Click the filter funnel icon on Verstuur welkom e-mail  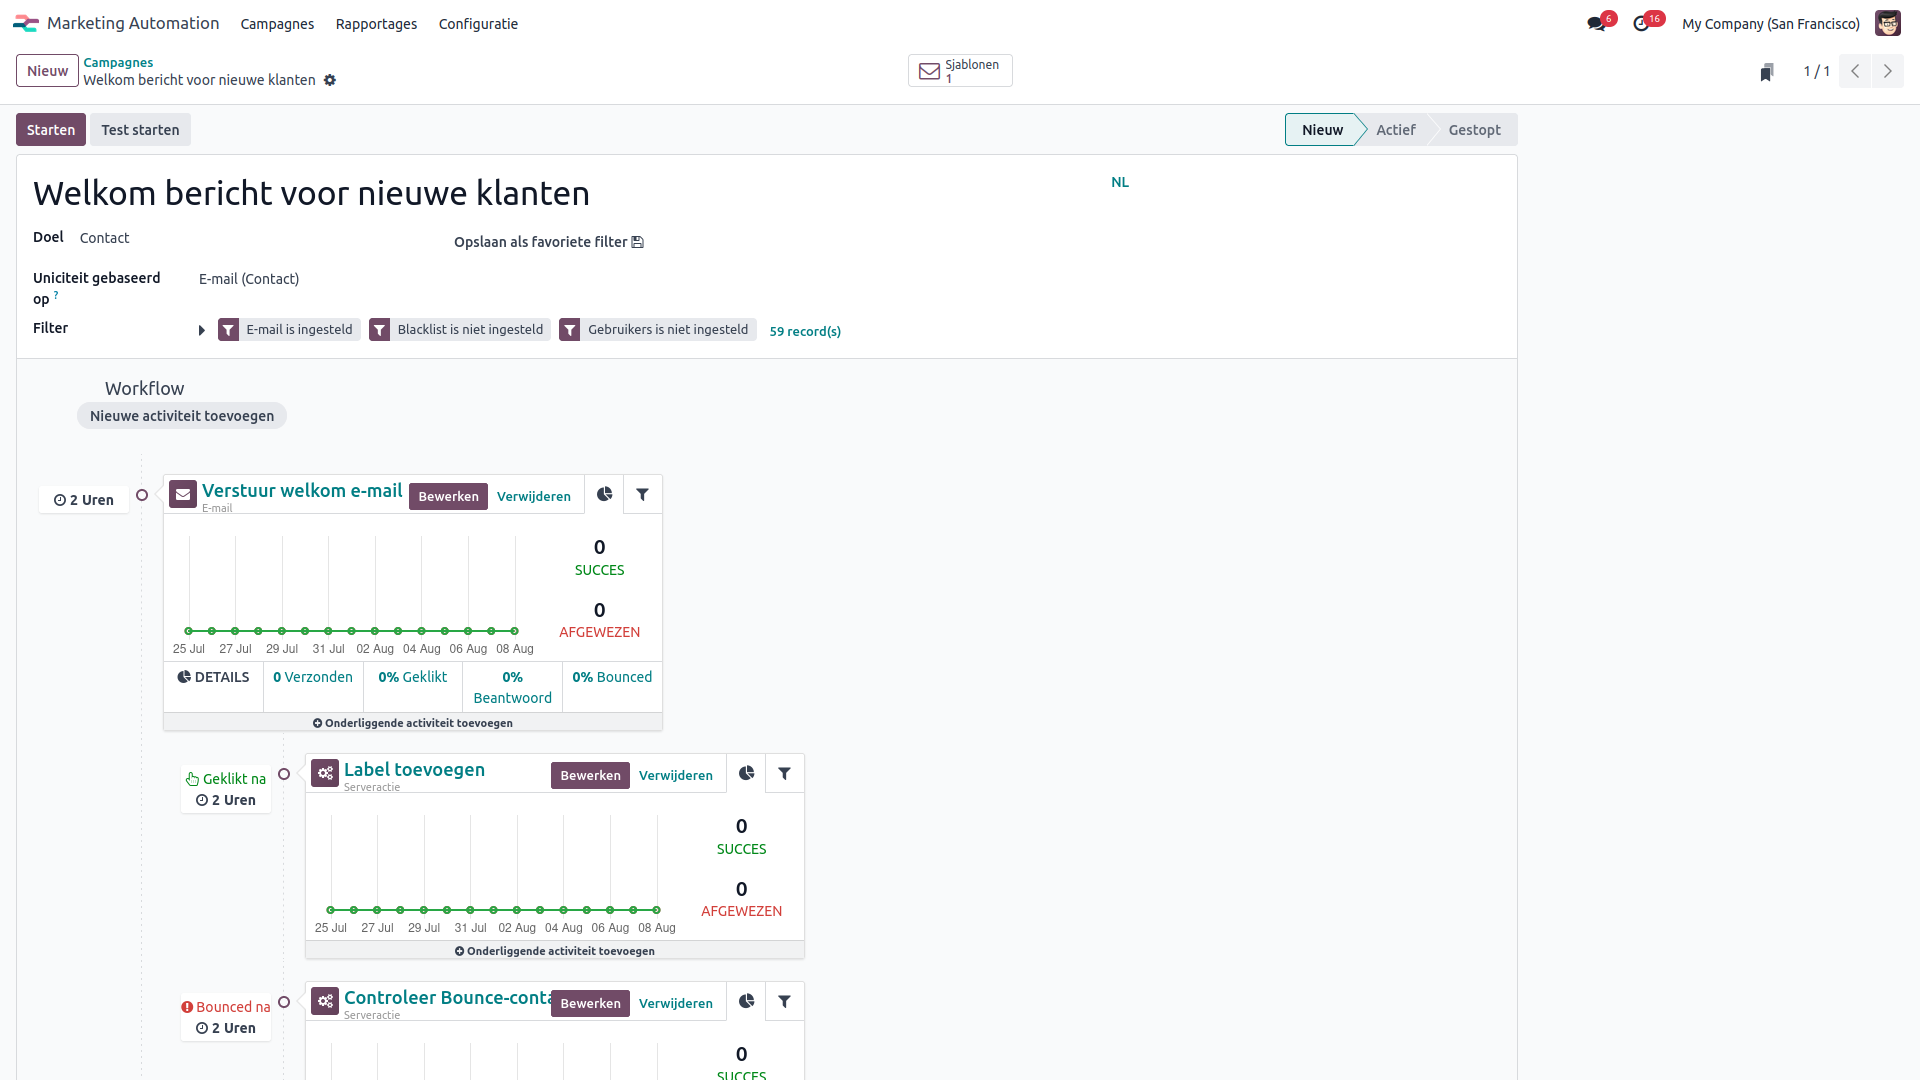pos(642,494)
